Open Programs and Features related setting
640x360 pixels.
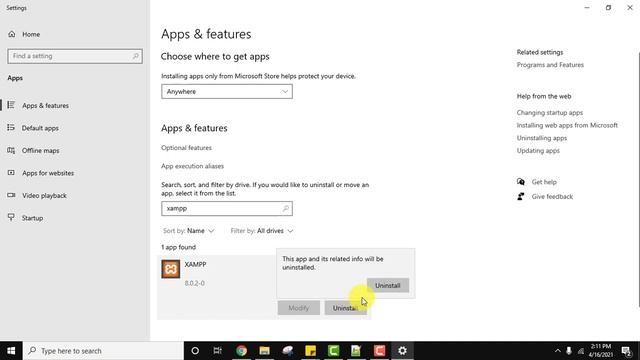[x=550, y=65]
